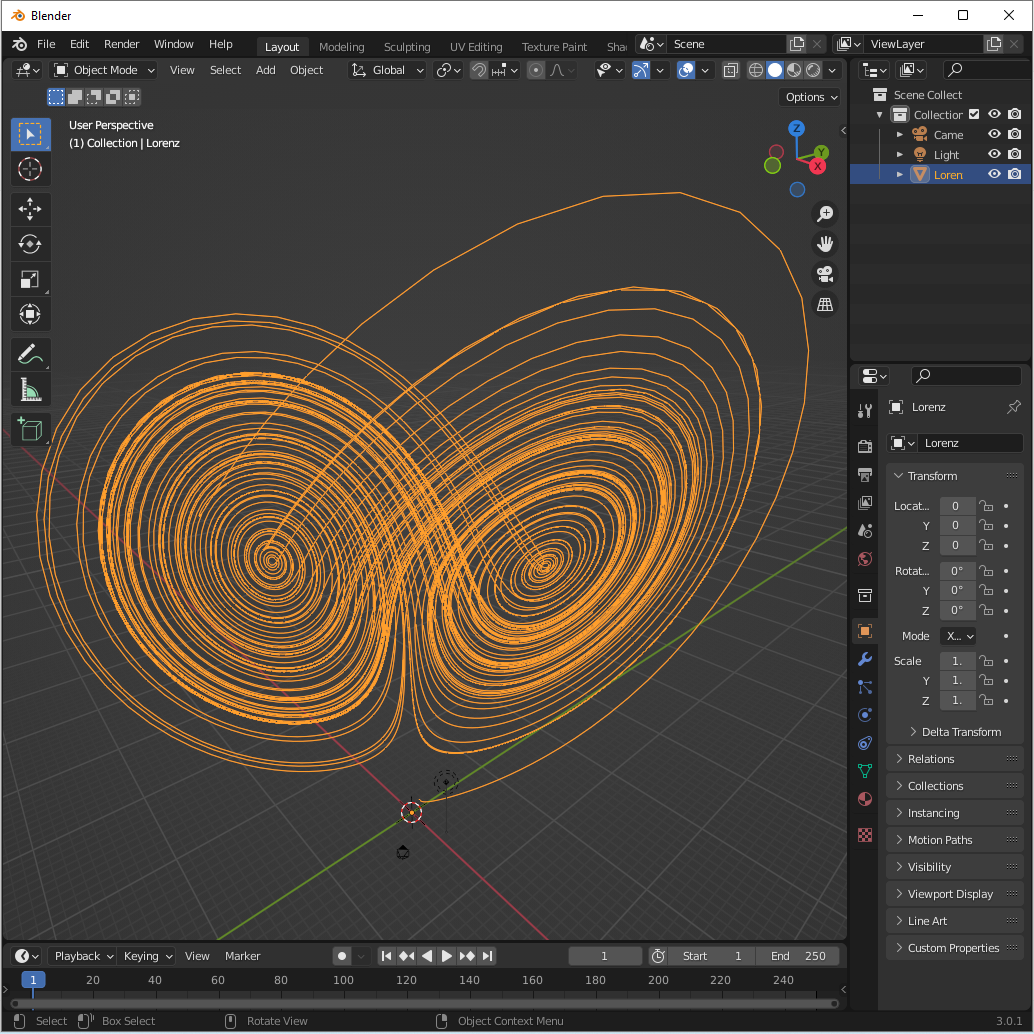Hide the Light object in outliner
Image resolution: width=1034 pixels, height=1034 pixels.
point(994,154)
